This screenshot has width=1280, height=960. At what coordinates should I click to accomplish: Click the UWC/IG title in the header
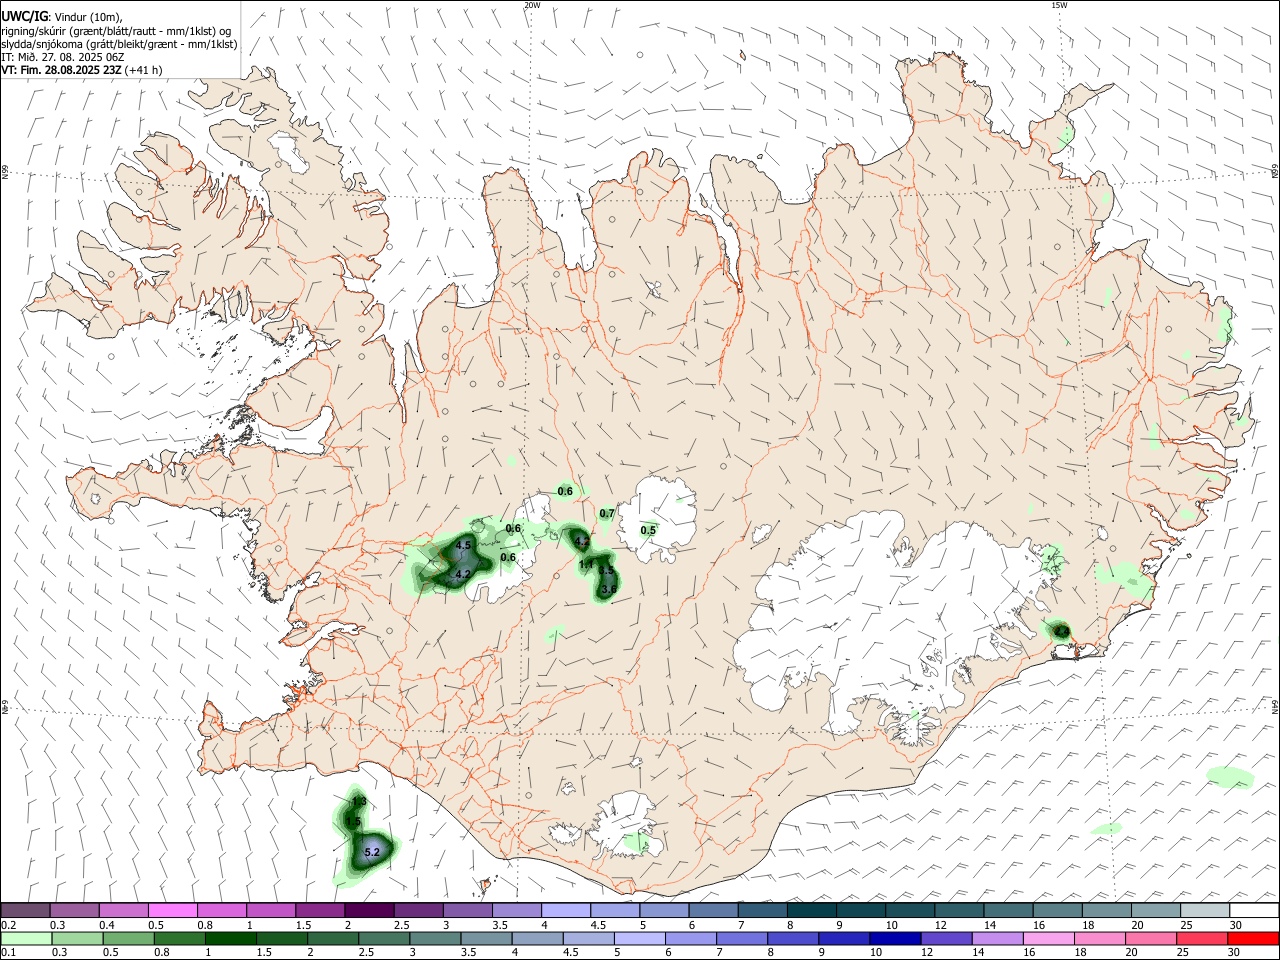(24, 17)
